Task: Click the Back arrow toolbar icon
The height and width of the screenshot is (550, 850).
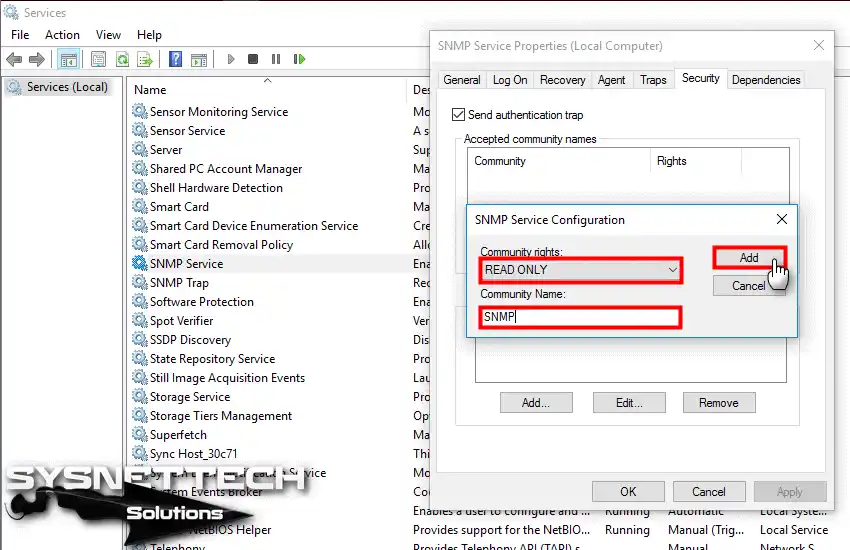Action: pyautogui.click(x=14, y=59)
